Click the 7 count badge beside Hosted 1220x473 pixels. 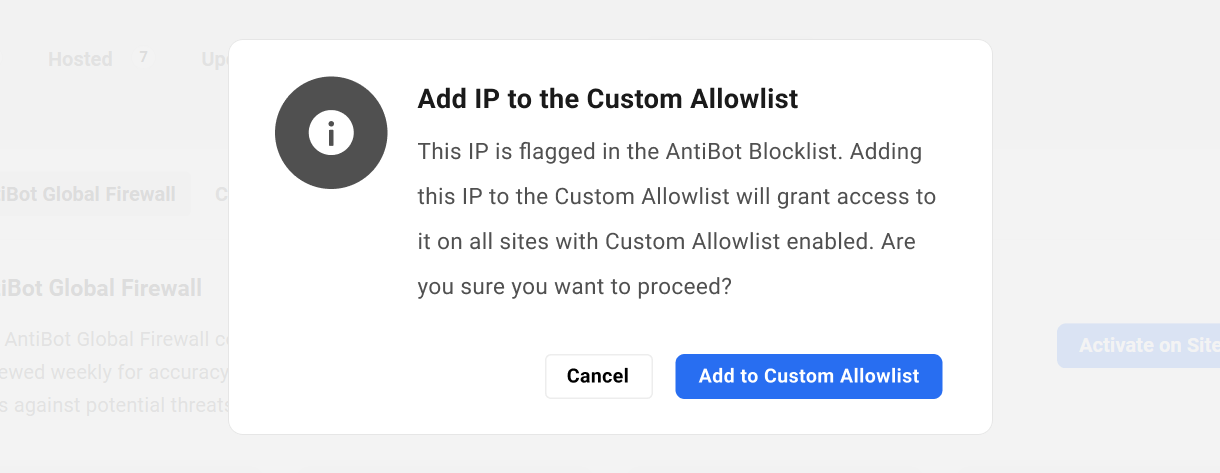143,58
